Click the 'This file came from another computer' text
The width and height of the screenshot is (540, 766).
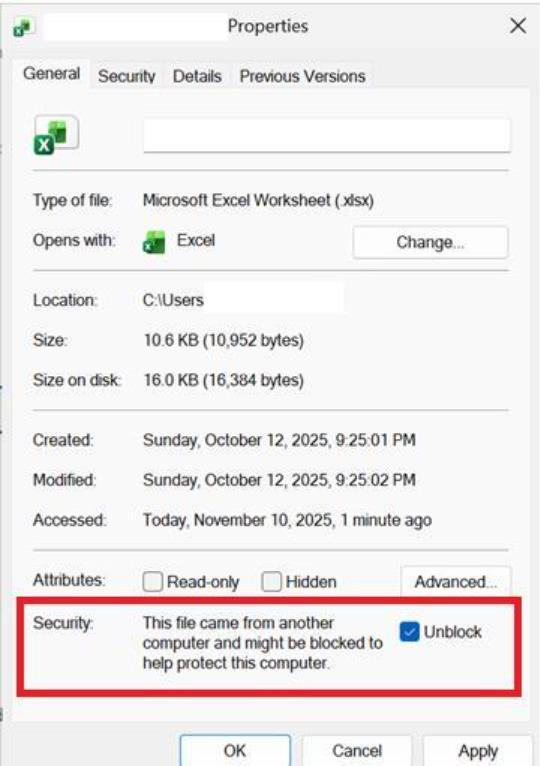(262, 643)
